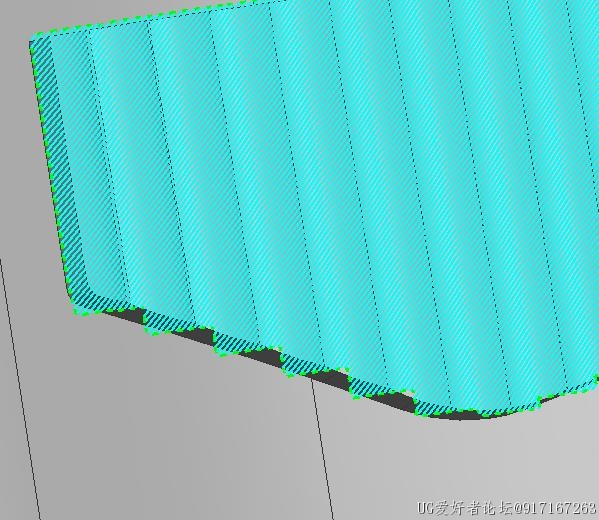Pick the dark hatched patch between first two gaps
The height and width of the screenshot is (520, 599).
coord(167,321)
